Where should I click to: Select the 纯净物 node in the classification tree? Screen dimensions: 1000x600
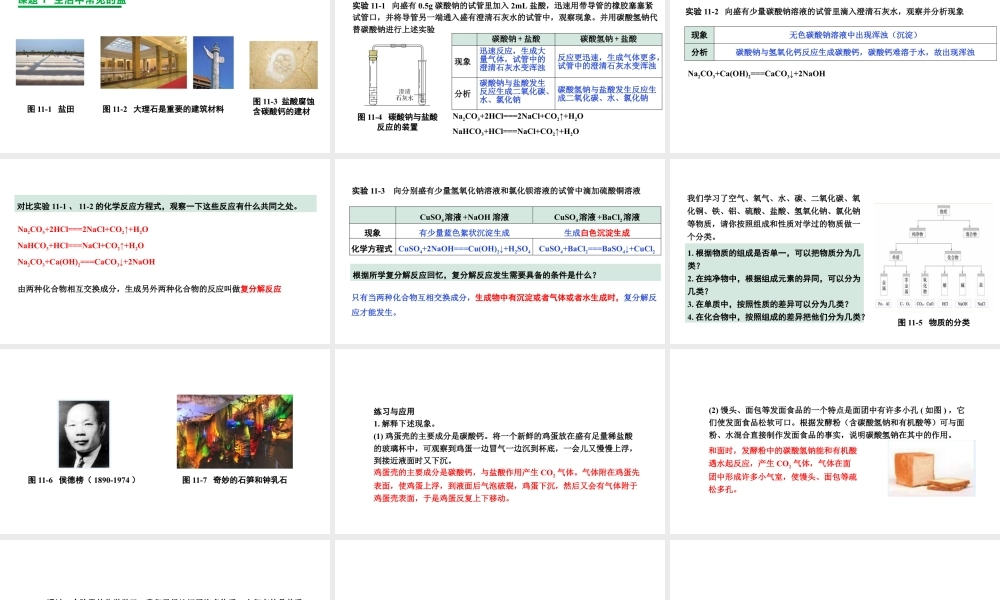coord(918,233)
